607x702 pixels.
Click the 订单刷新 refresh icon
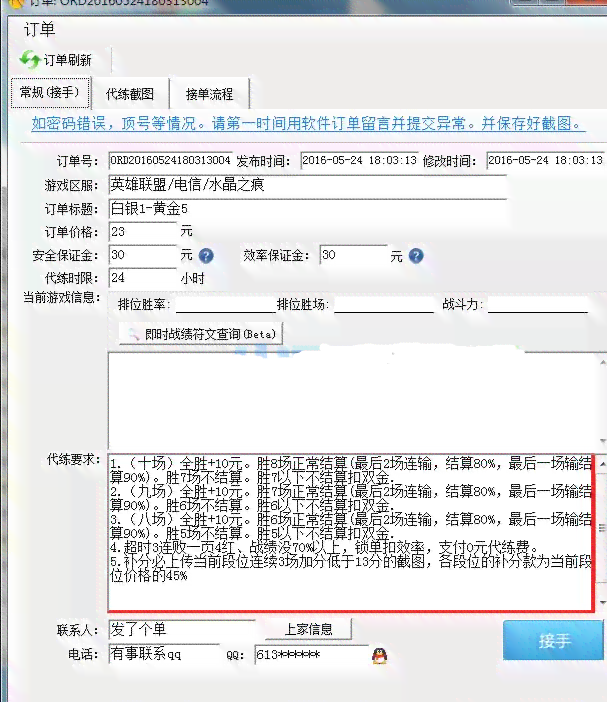coord(30,60)
